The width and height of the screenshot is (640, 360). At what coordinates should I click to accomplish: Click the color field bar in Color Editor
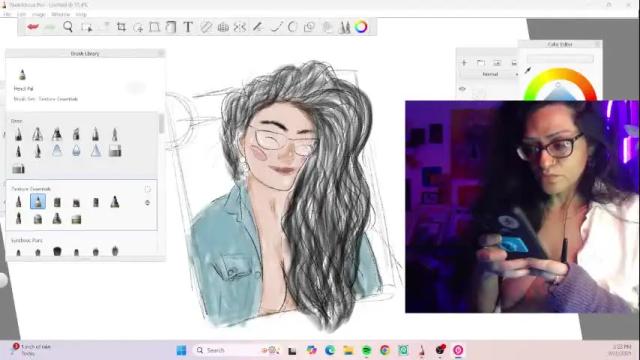coord(560,59)
